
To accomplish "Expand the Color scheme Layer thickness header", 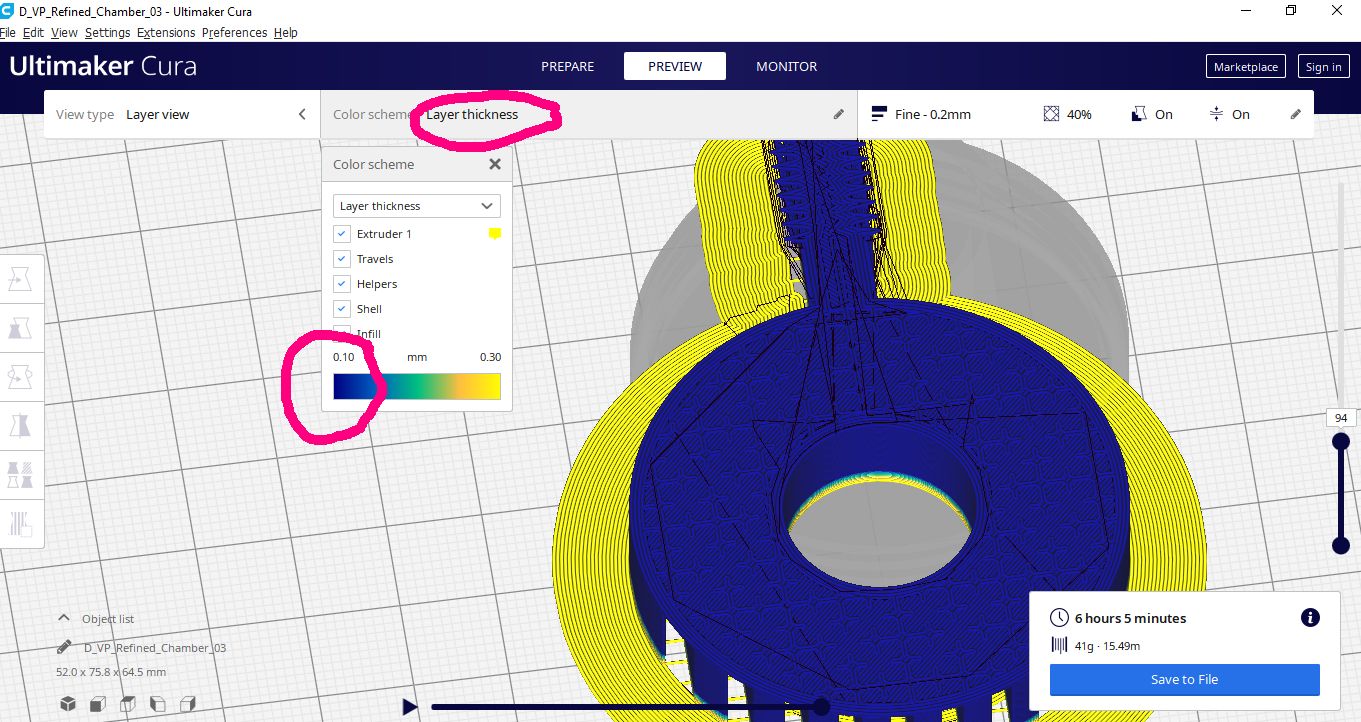I will (x=588, y=114).
